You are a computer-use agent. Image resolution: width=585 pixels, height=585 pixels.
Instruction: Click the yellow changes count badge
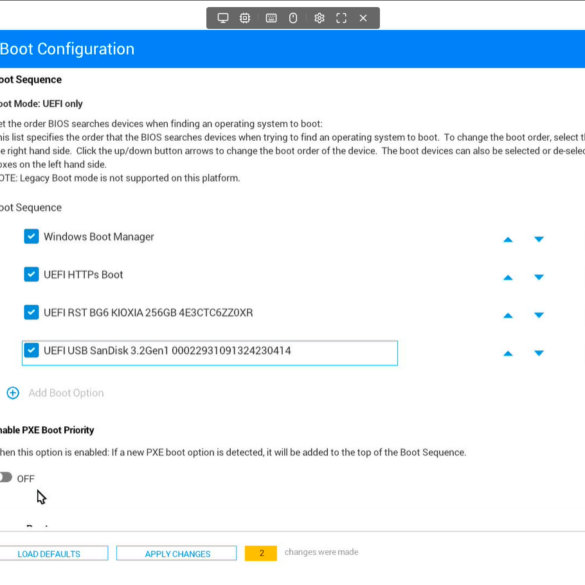261,553
